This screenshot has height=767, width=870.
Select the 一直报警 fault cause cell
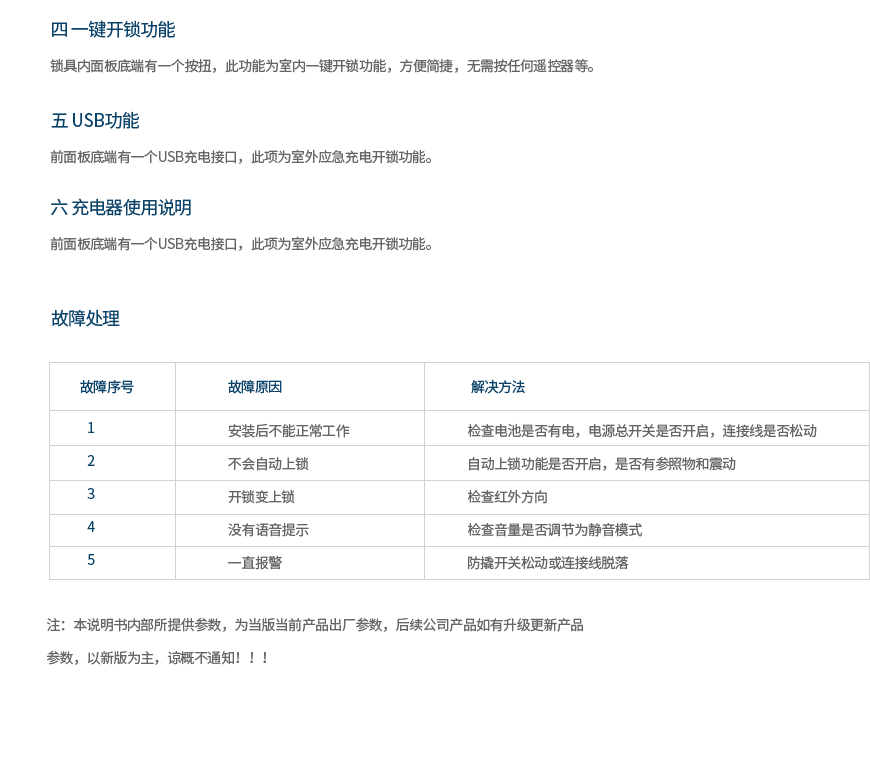pyautogui.click(x=255, y=563)
